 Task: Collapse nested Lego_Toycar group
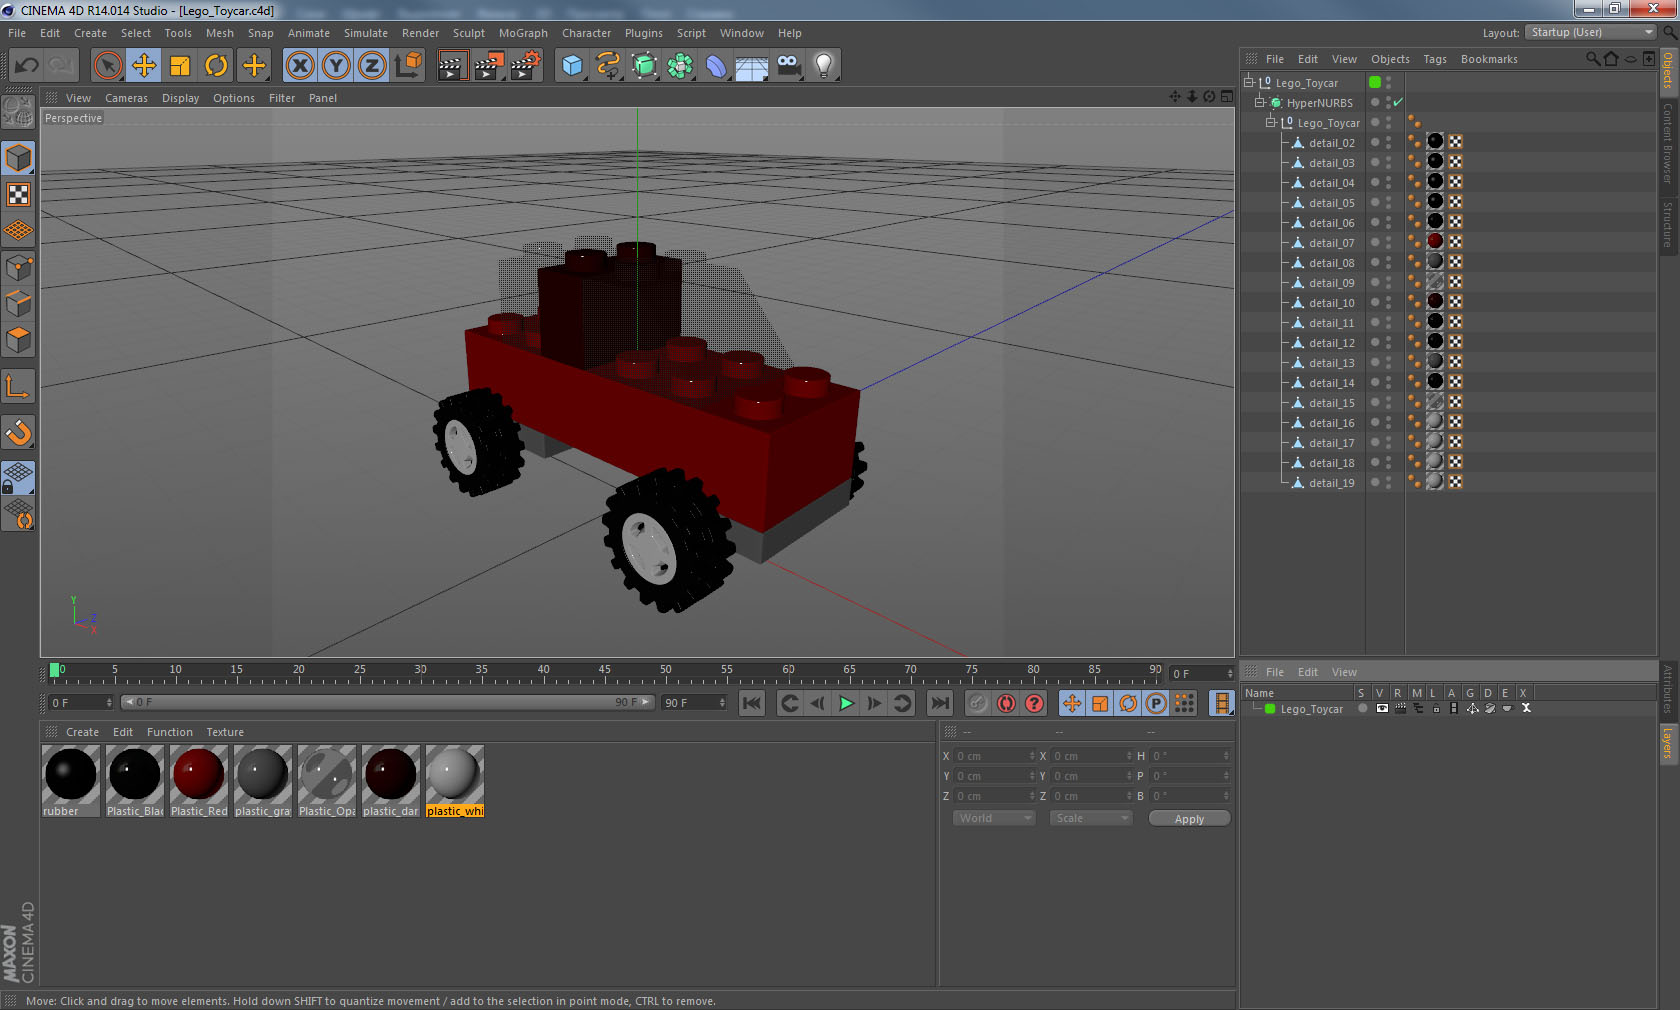pos(1271,123)
